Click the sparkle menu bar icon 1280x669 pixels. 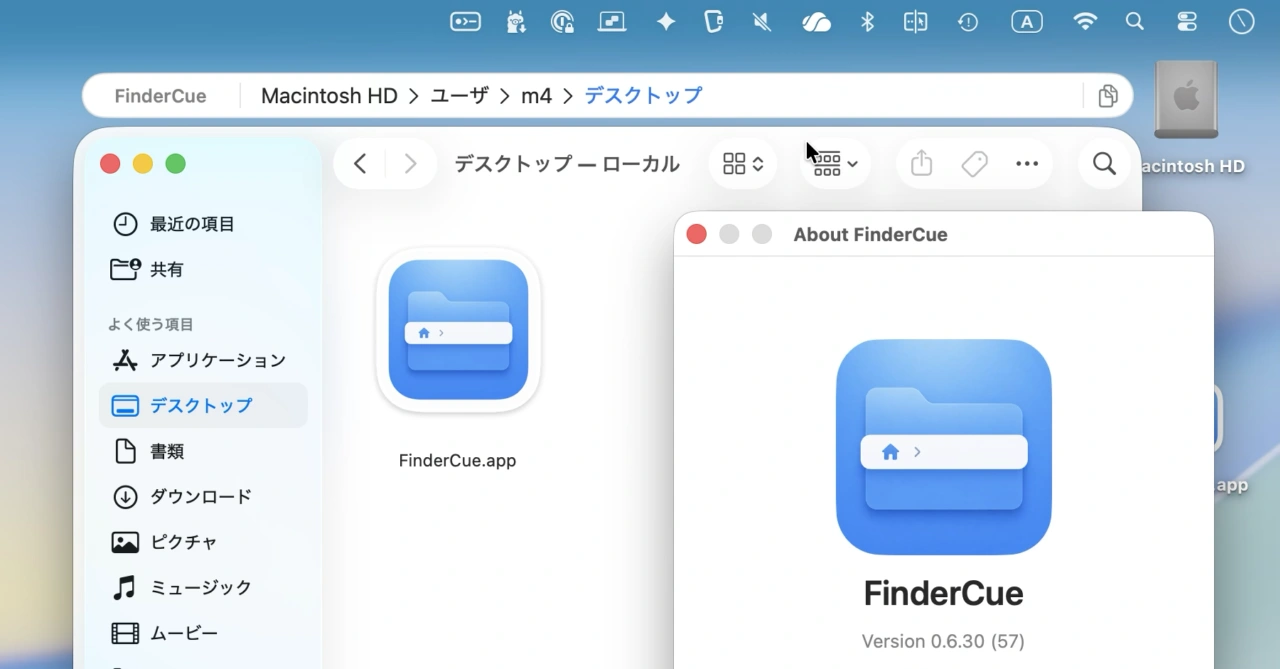(666, 22)
